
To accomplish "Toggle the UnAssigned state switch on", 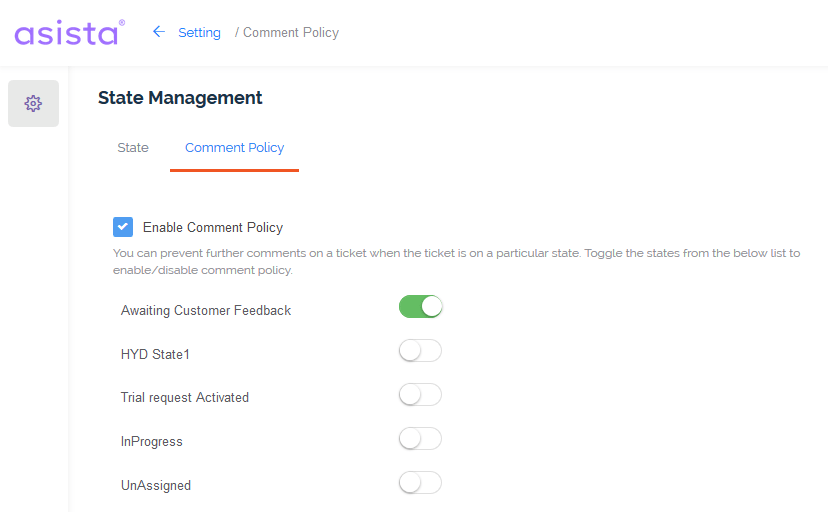I will [x=420, y=483].
